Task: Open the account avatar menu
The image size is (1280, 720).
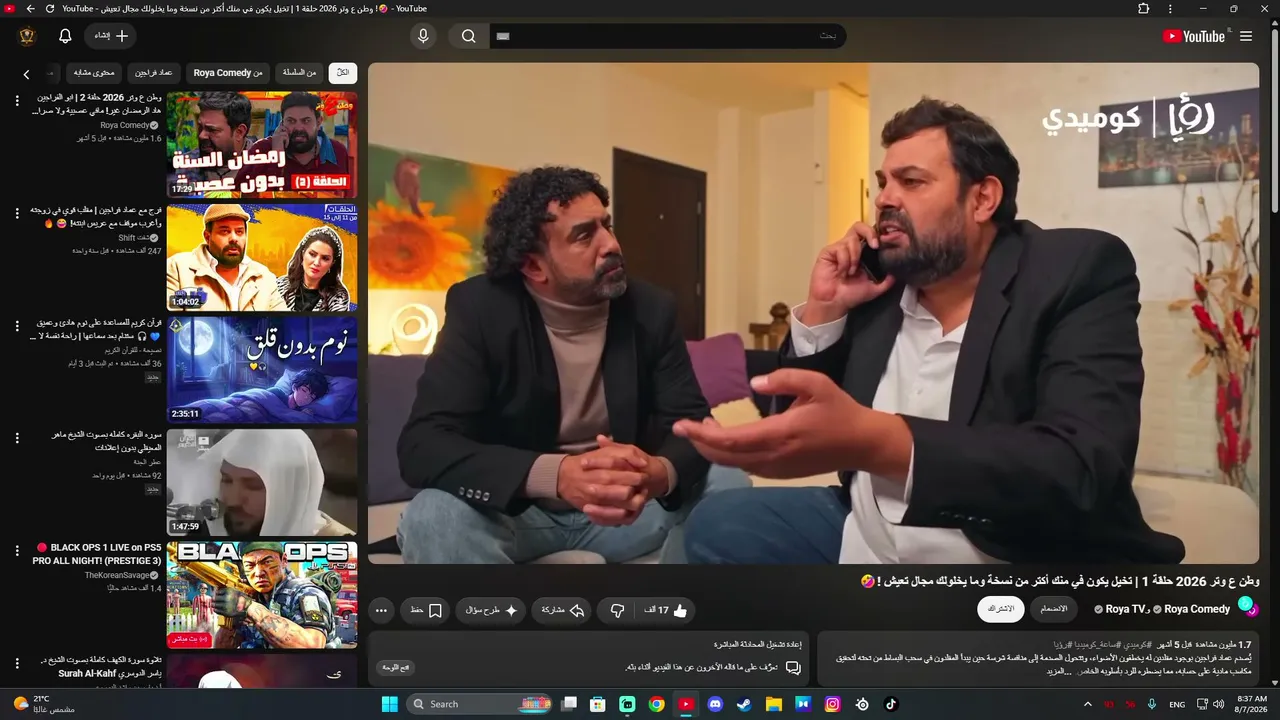Action: click(27, 36)
